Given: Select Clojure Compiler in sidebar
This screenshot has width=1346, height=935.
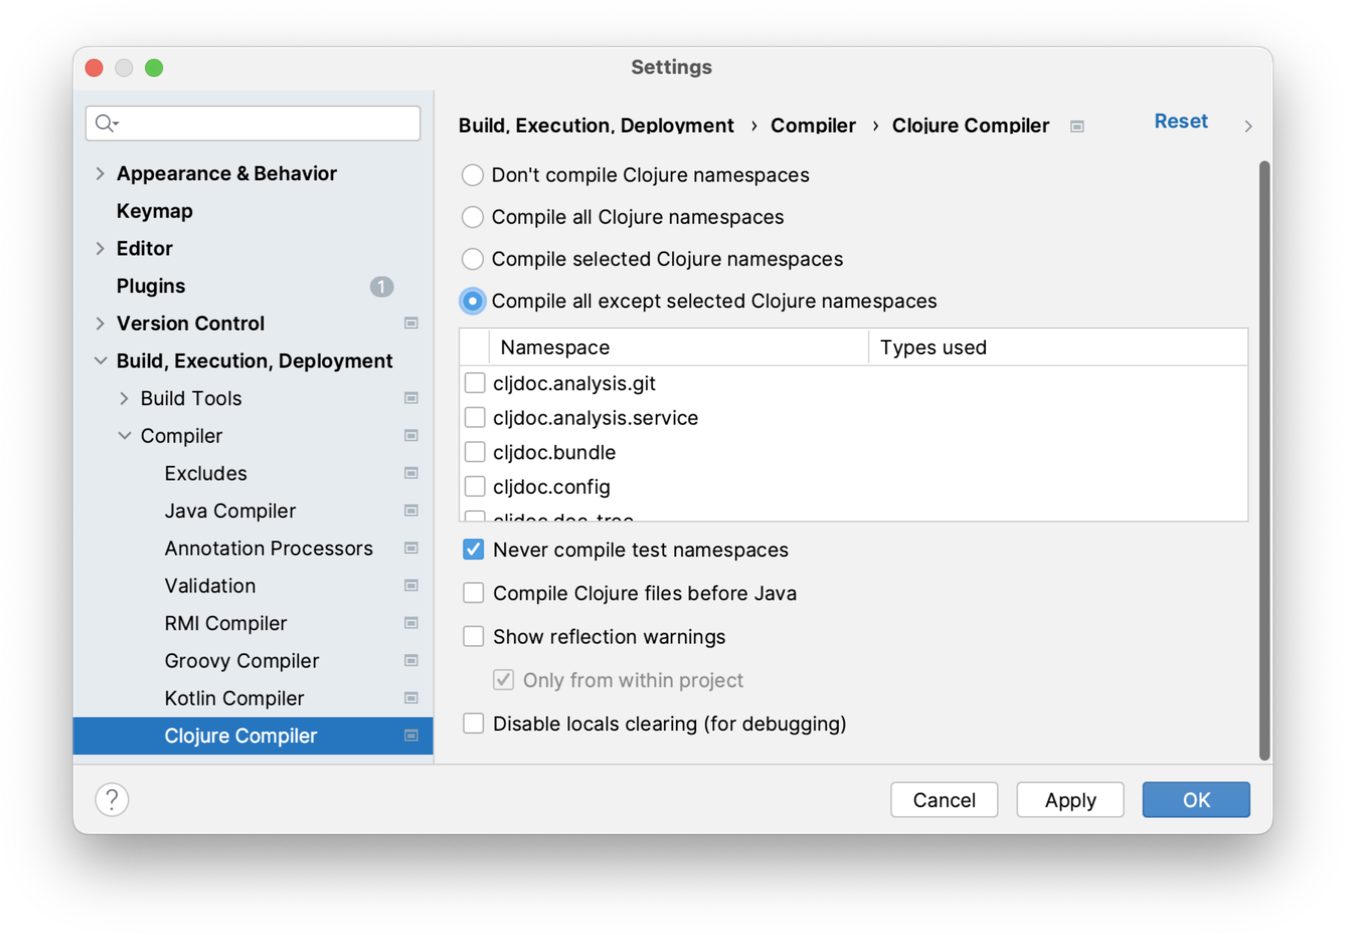Looking at the screenshot, I should click(x=253, y=736).
